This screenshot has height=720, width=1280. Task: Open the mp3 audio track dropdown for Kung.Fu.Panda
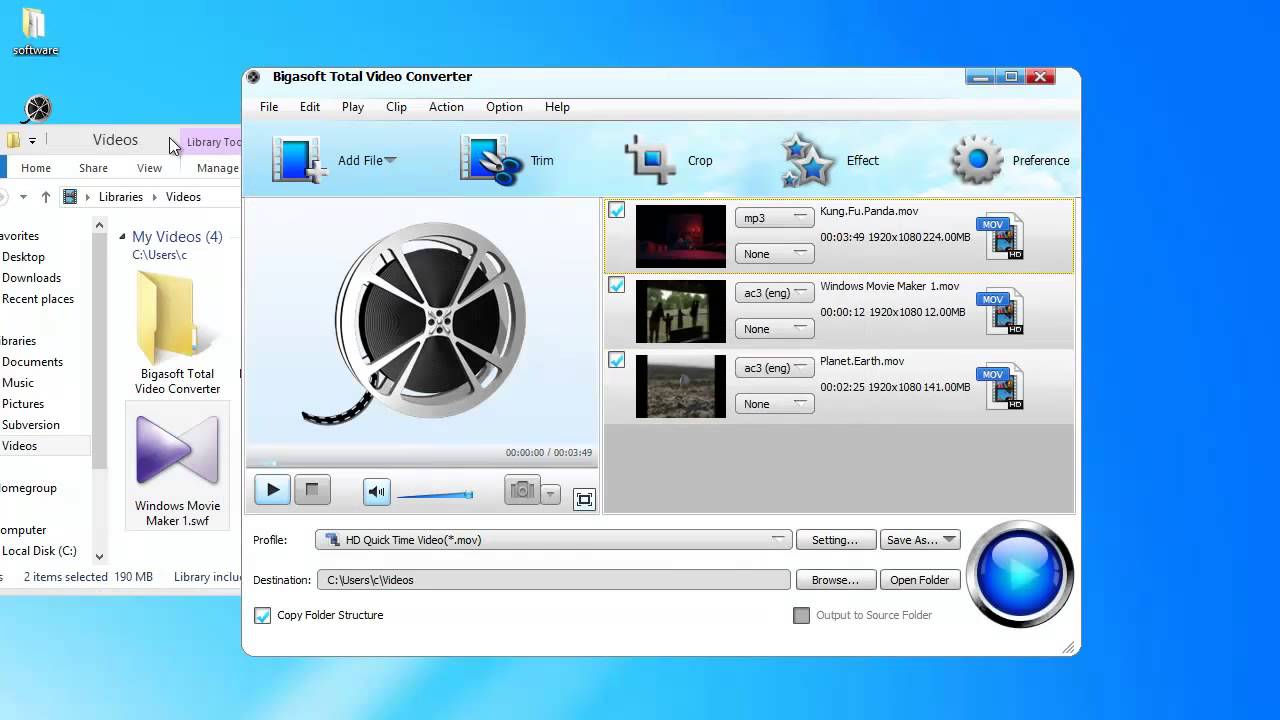click(774, 217)
